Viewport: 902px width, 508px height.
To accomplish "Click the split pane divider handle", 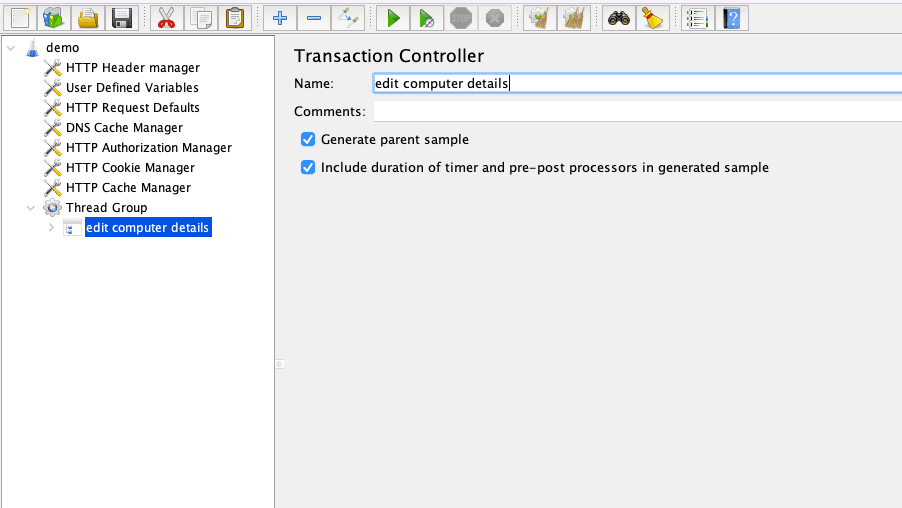I will [280, 364].
